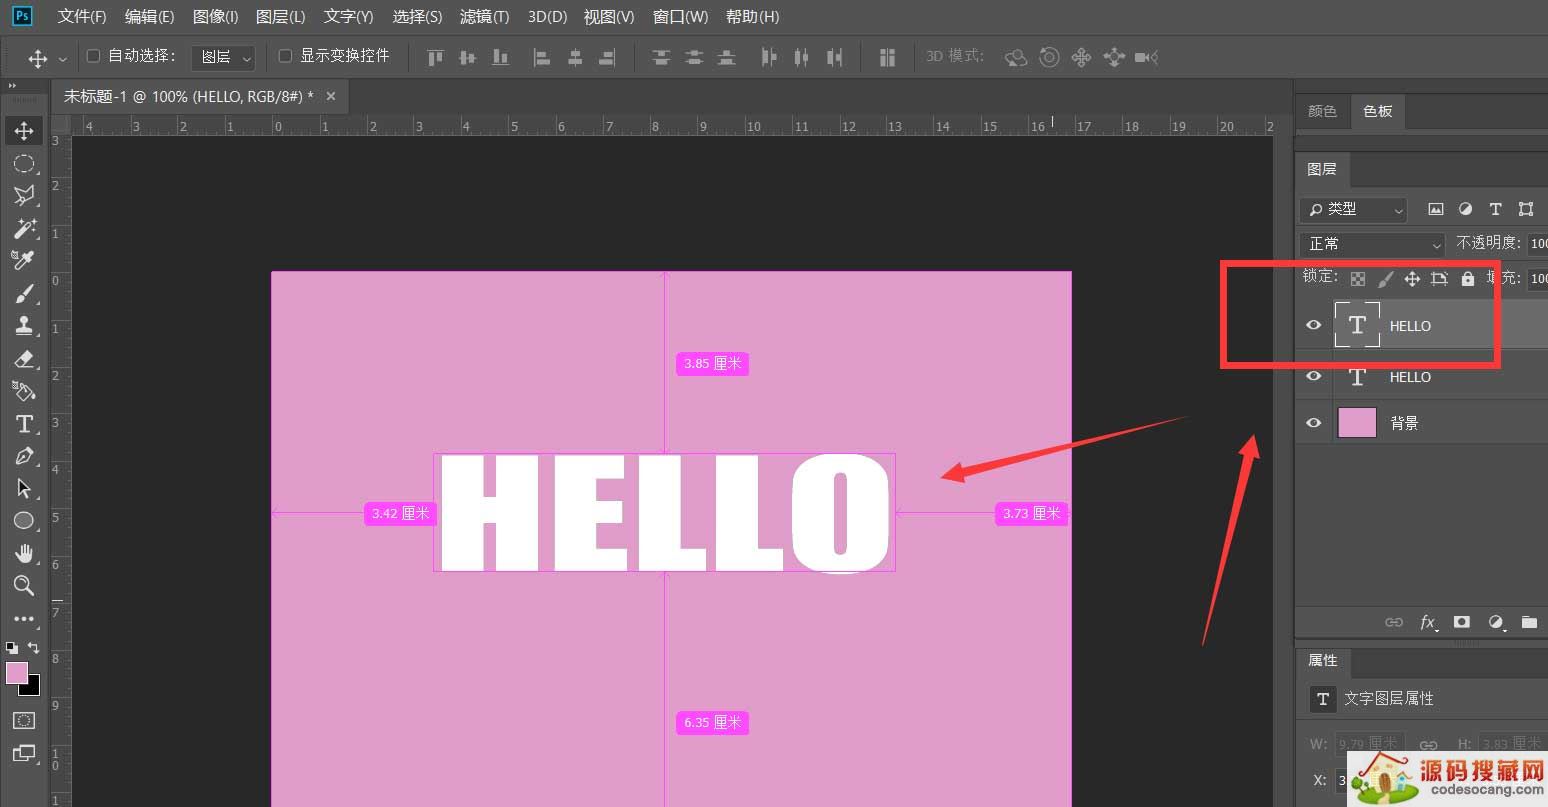Image resolution: width=1548 pixels, height=807 pixels.
Task: Open the 图层(L) menu
Action: 280,17
